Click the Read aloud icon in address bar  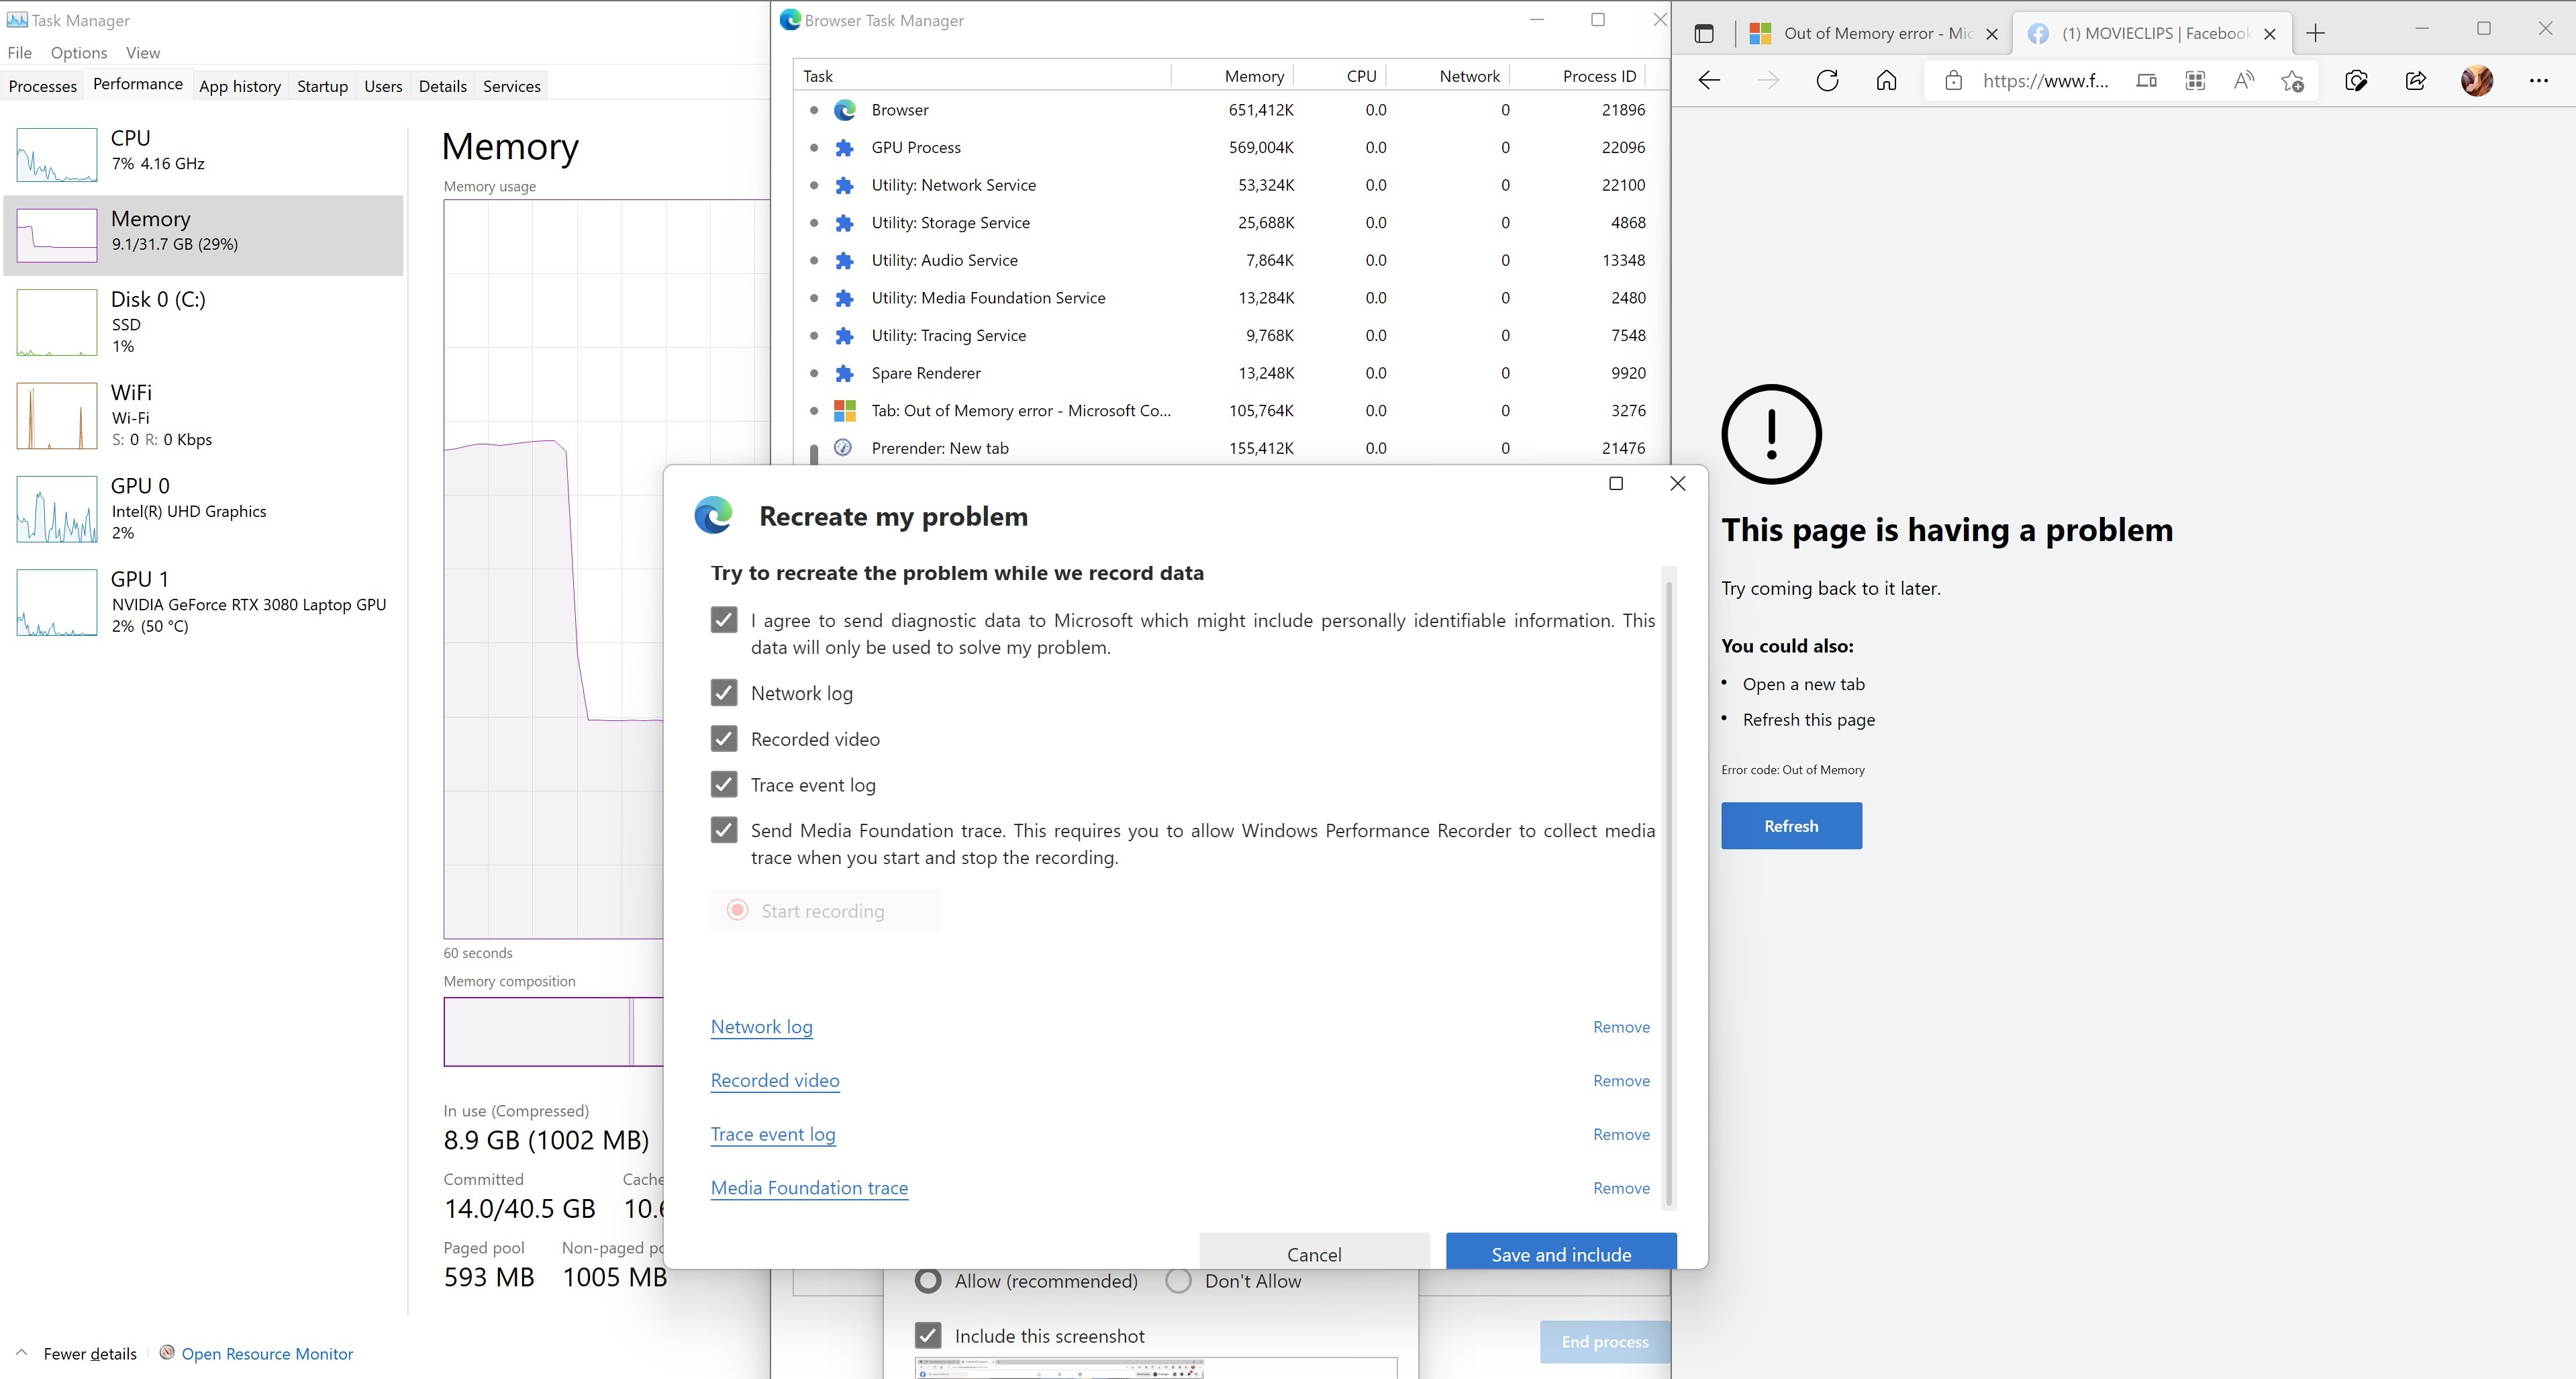pos(2243,81)
